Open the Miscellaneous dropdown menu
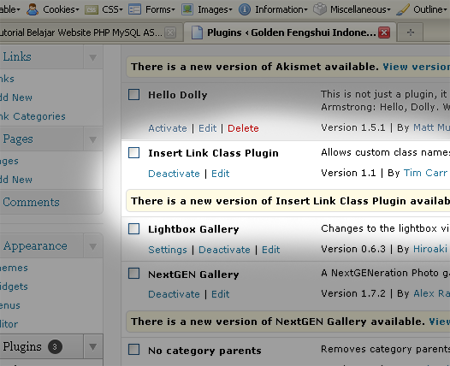The image size is (450, 366). coord(360,10)
